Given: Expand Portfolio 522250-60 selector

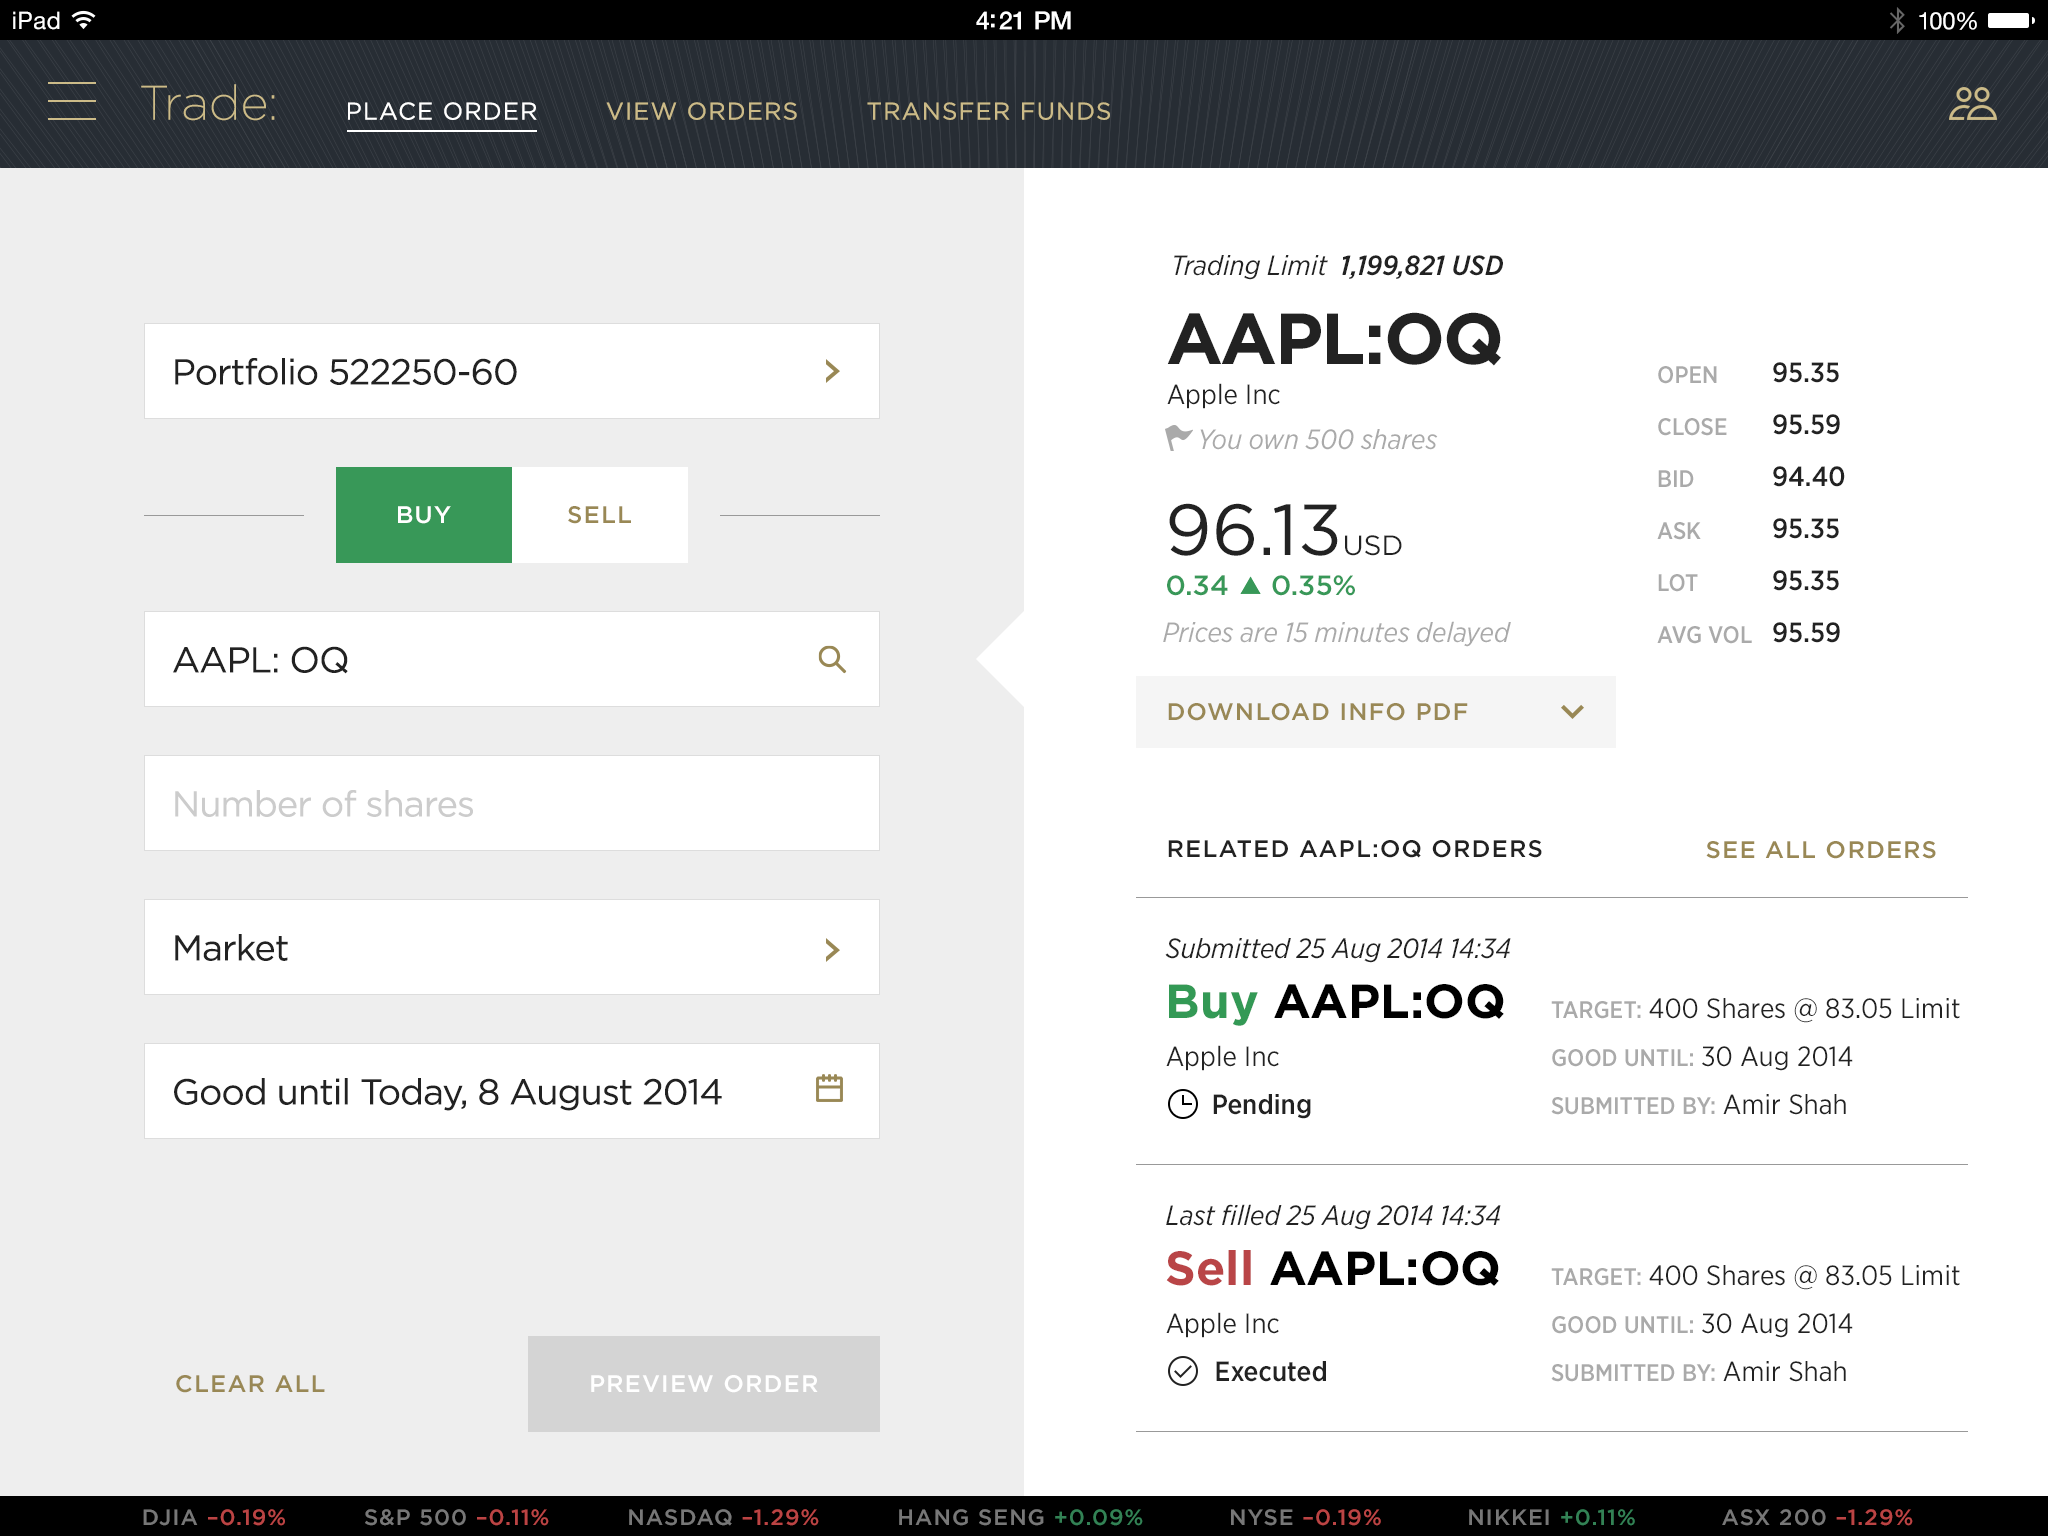Looking at the screenshot, I should [511, 371].
